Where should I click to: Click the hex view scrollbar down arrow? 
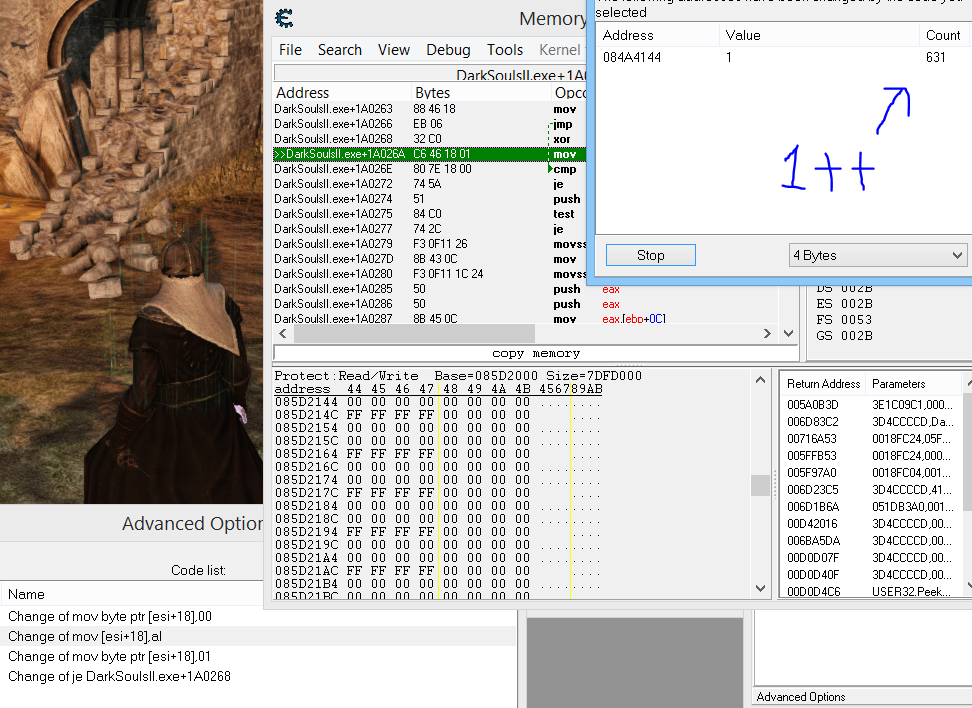[761, 588]
